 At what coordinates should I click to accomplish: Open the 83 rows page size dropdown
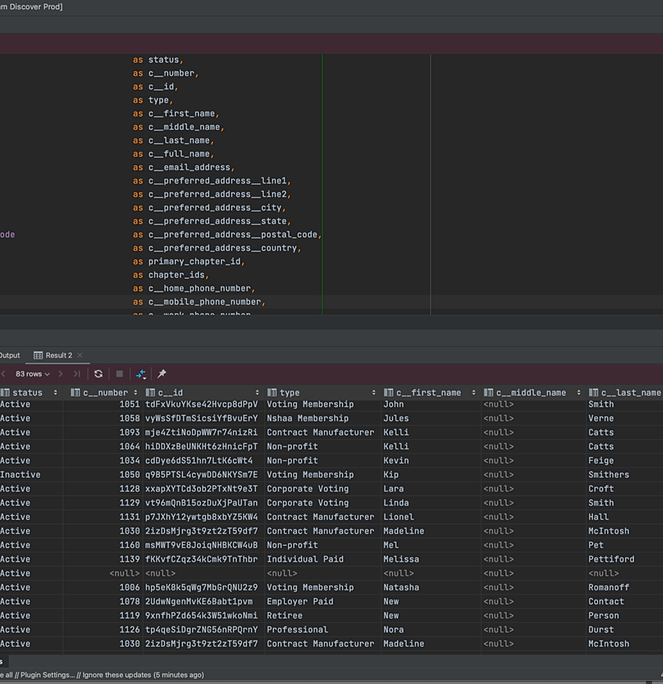[x=33, y=374]
